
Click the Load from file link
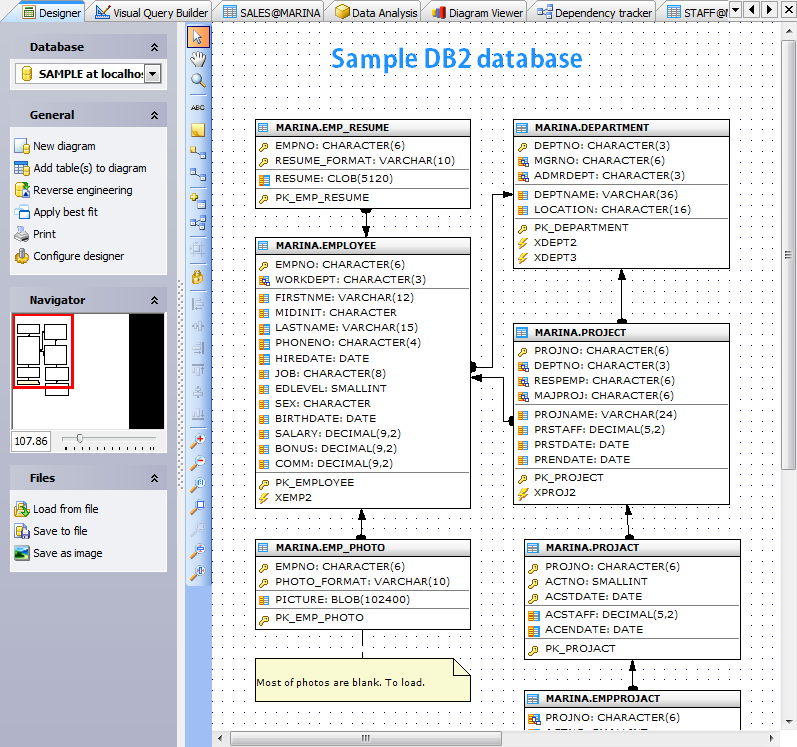click(x=66, y=509)
